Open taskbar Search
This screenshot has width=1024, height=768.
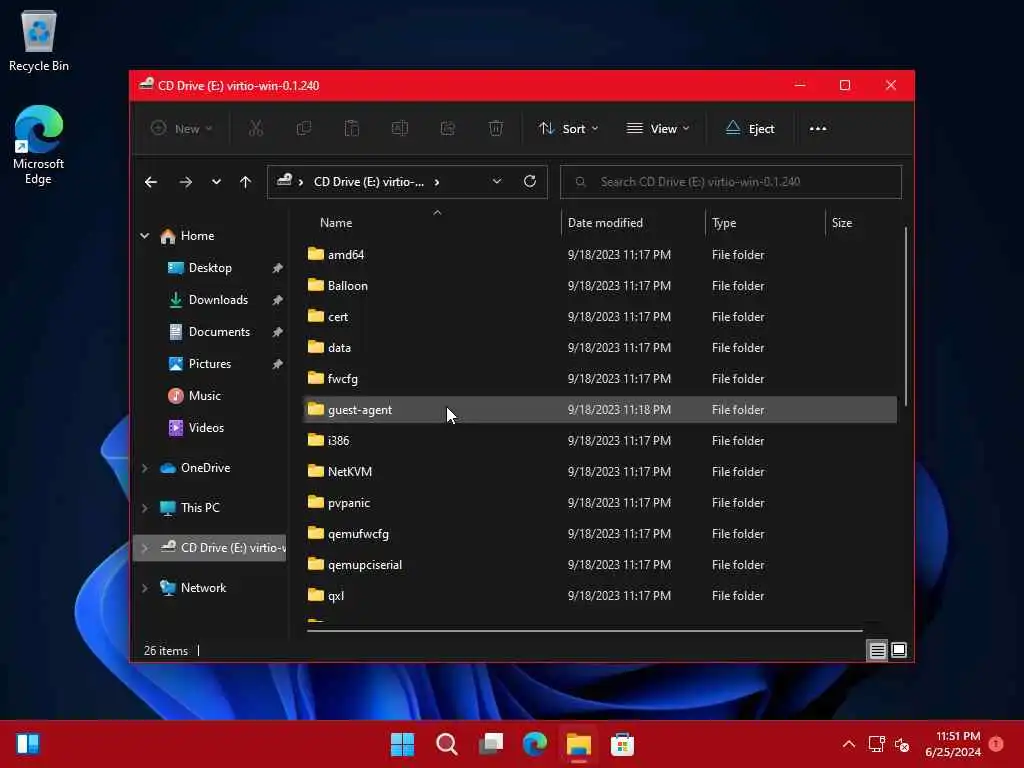(447, 744)
